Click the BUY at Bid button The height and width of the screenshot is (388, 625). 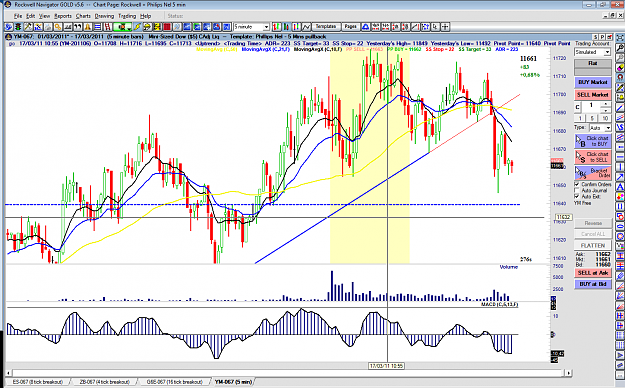(x=593, y=284)
